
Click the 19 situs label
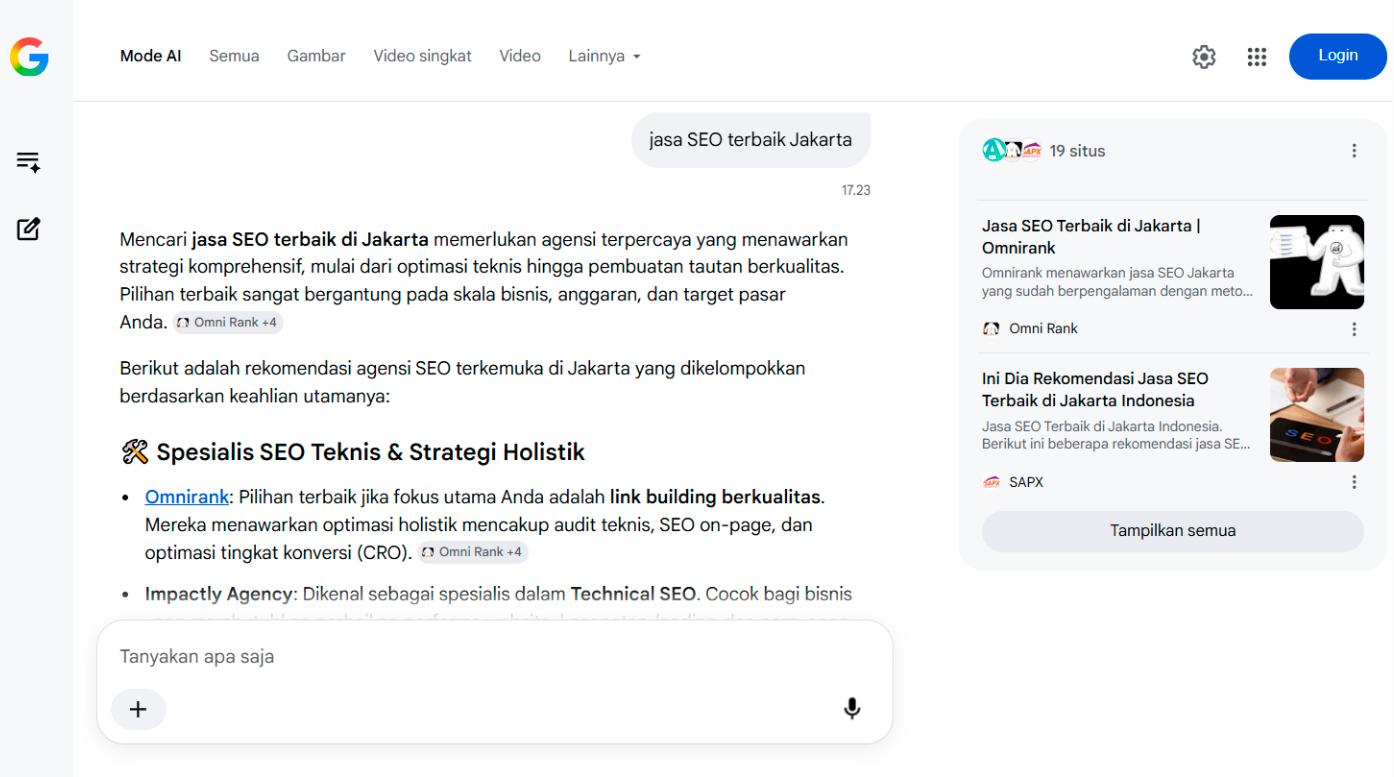[x=1077, y=151]
